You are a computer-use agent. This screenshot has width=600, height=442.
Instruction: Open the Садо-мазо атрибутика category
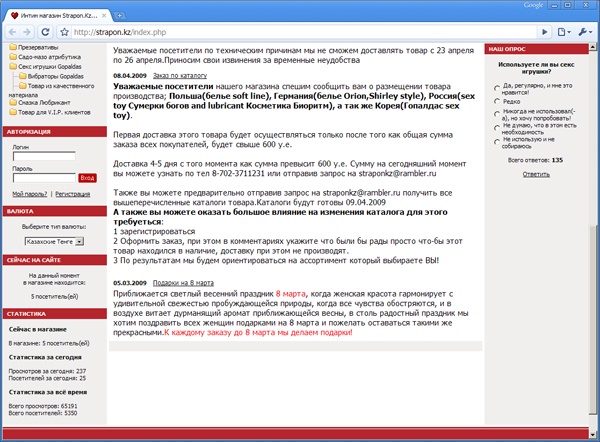45,57
